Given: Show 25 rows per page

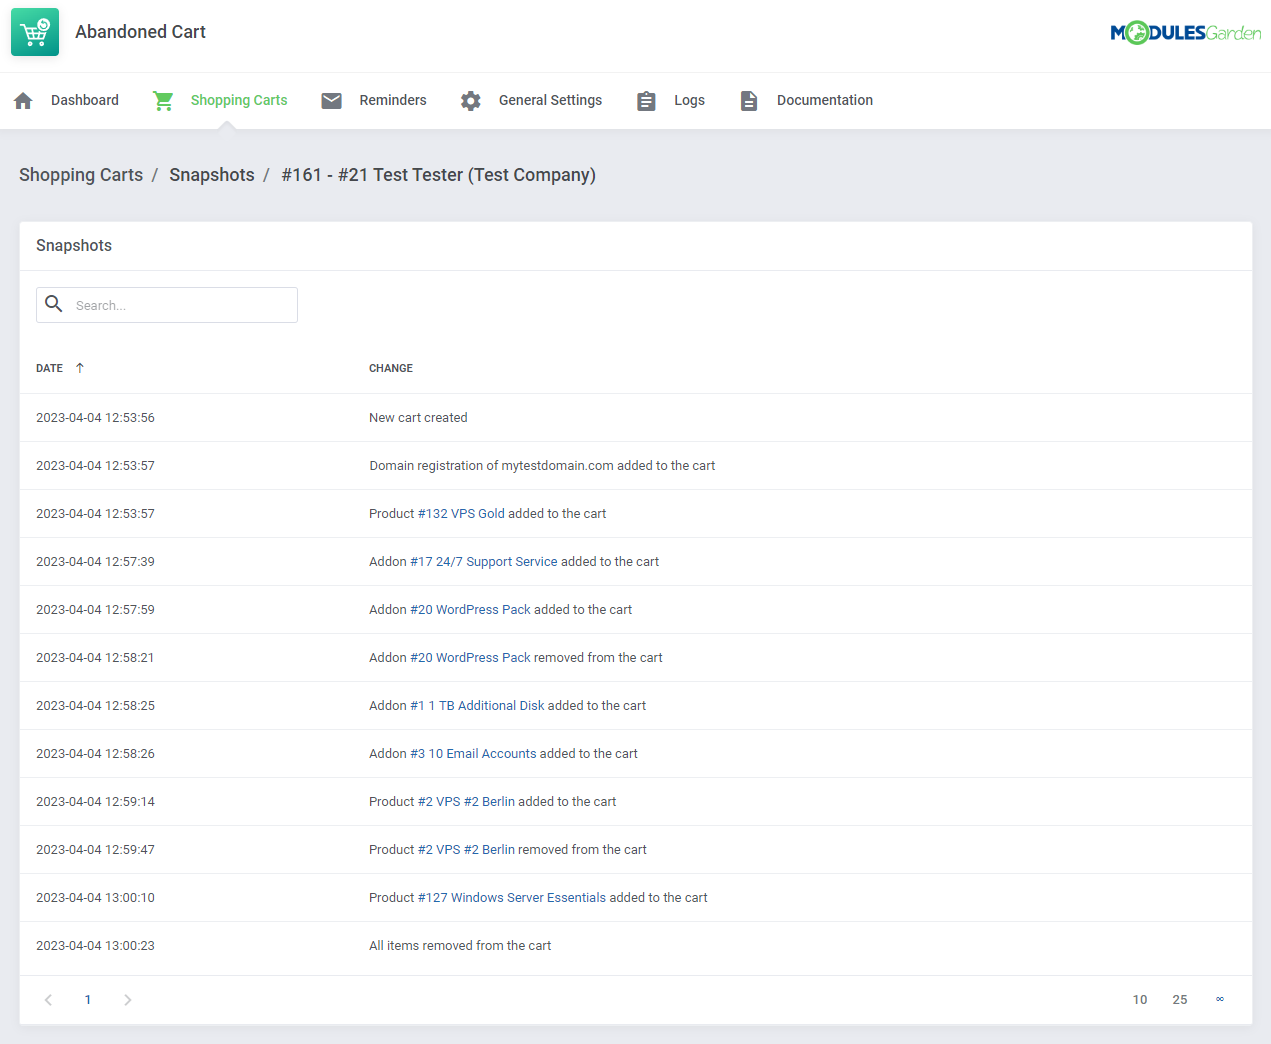Looking at the screenshot, I should (1180, 999).
